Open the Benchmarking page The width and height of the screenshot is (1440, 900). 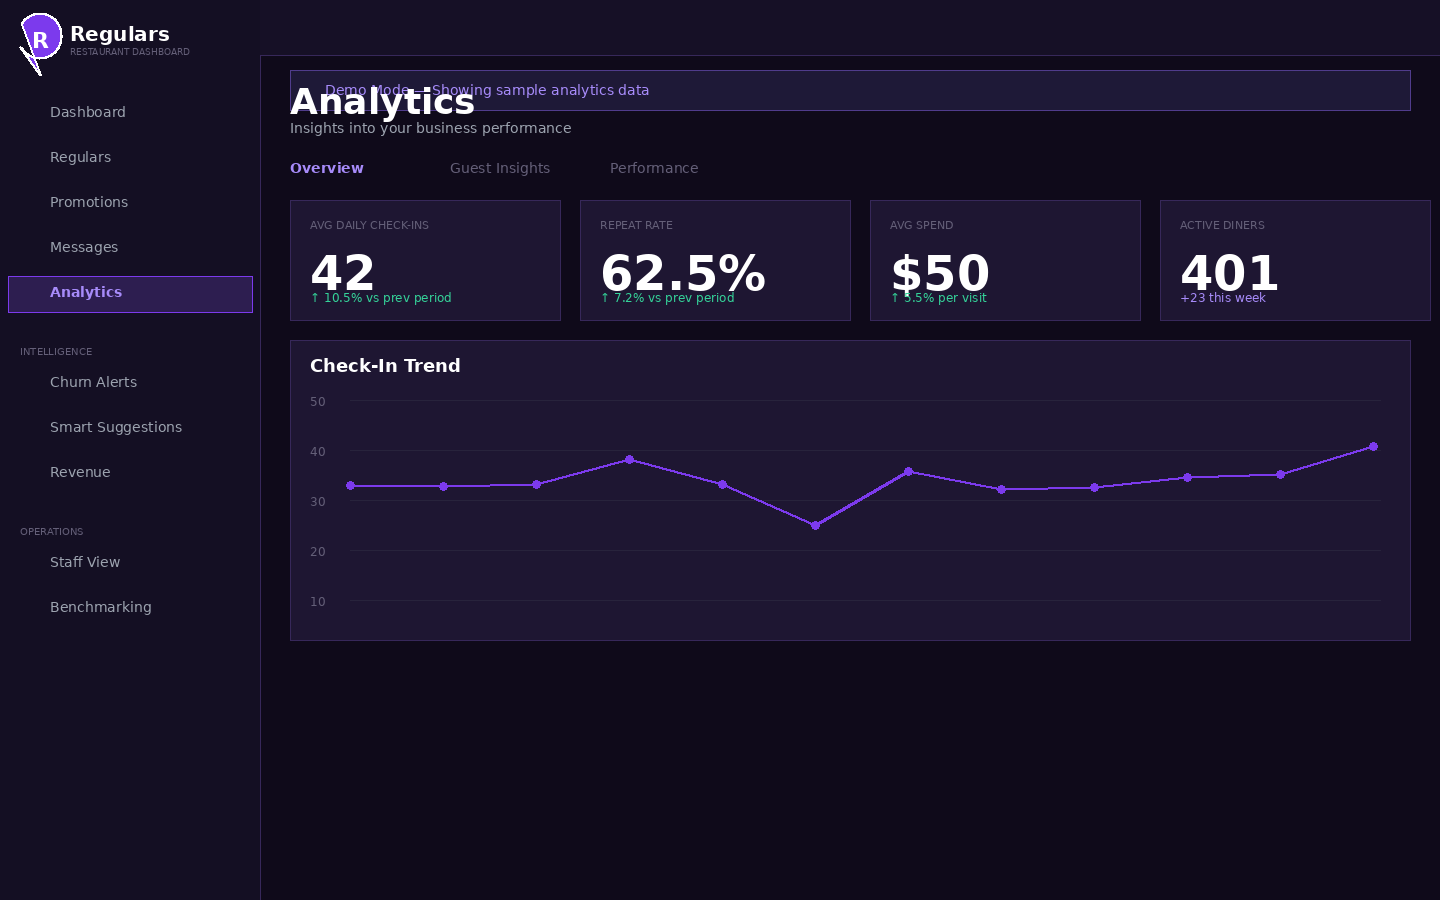coord(101,607)
